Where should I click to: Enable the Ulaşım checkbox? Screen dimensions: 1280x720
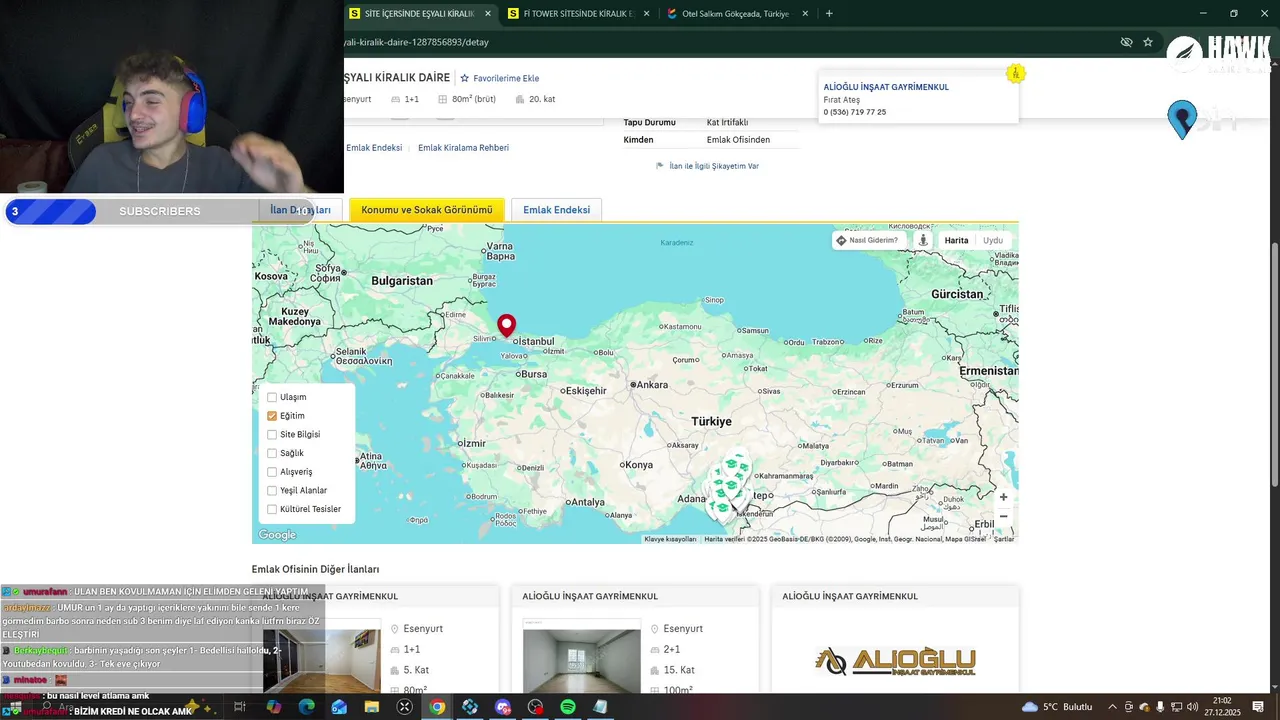pos(272,397)
